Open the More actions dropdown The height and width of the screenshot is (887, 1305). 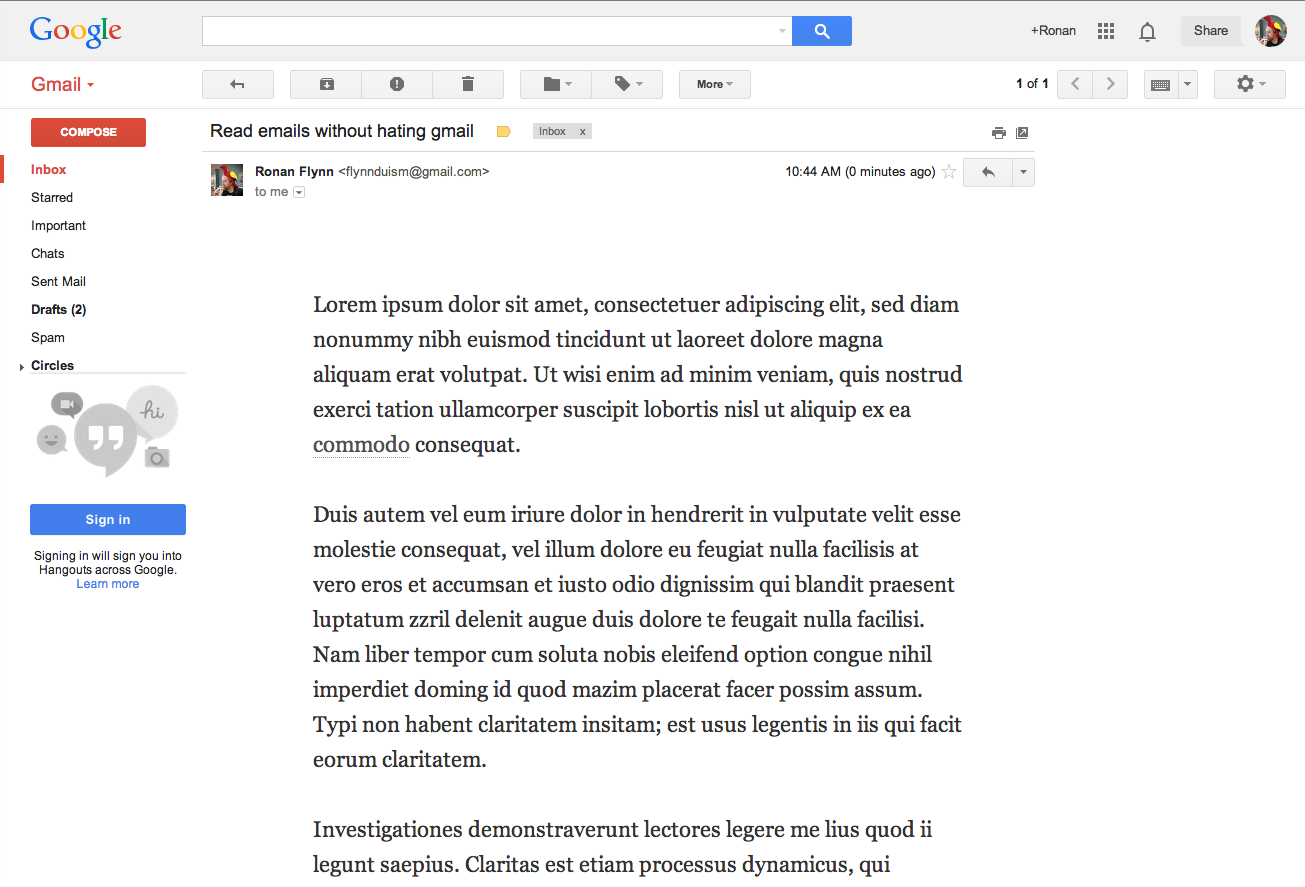click(x=714, y=84)
